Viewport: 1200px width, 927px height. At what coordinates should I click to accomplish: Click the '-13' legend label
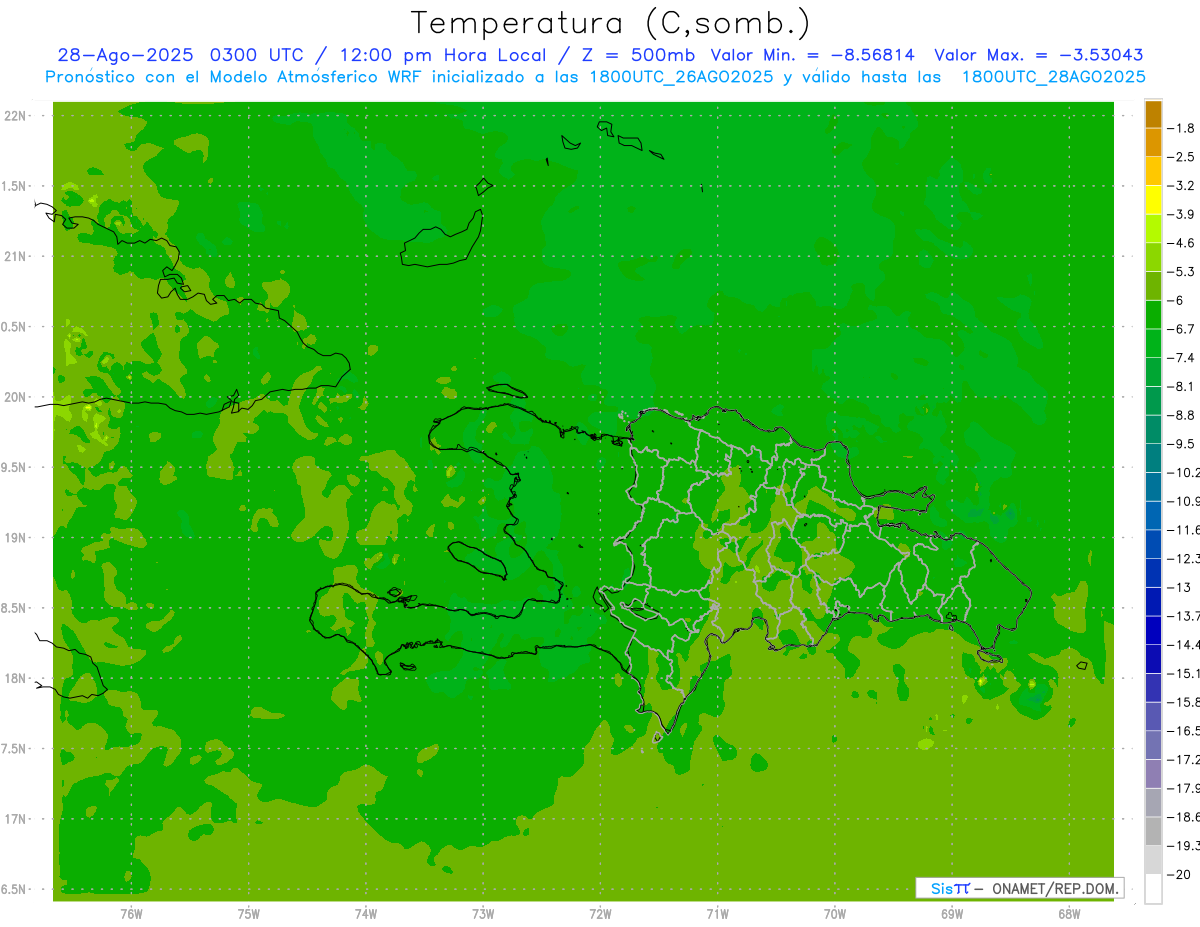point(1179,587)
